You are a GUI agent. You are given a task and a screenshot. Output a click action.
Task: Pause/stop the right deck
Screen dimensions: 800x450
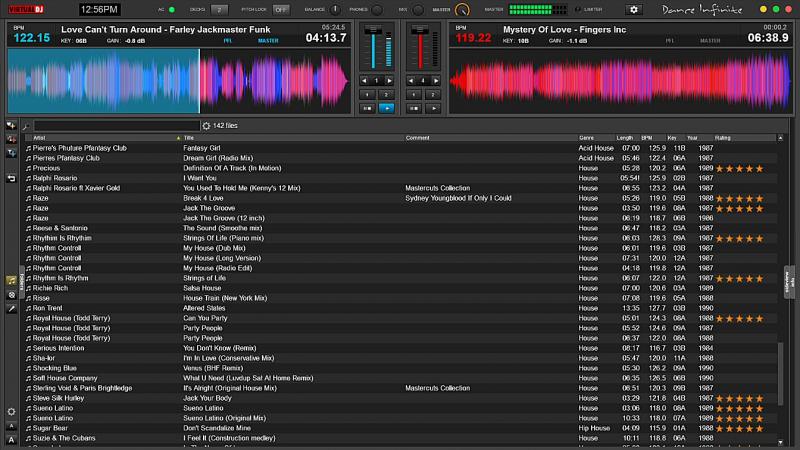coord(414,108)
